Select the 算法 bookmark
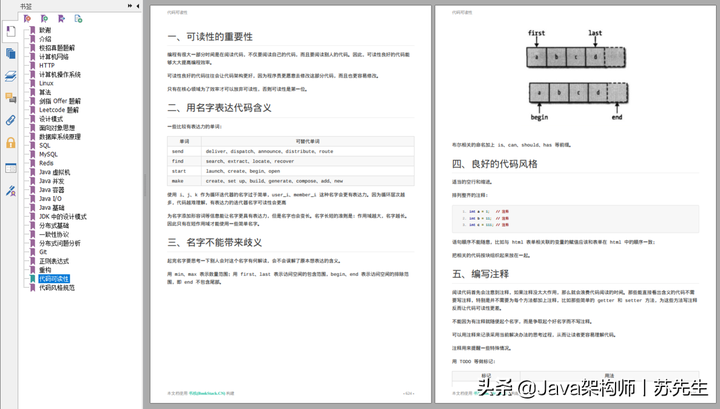The width and height of the screenshot is (720, 409). click(45, 92)
